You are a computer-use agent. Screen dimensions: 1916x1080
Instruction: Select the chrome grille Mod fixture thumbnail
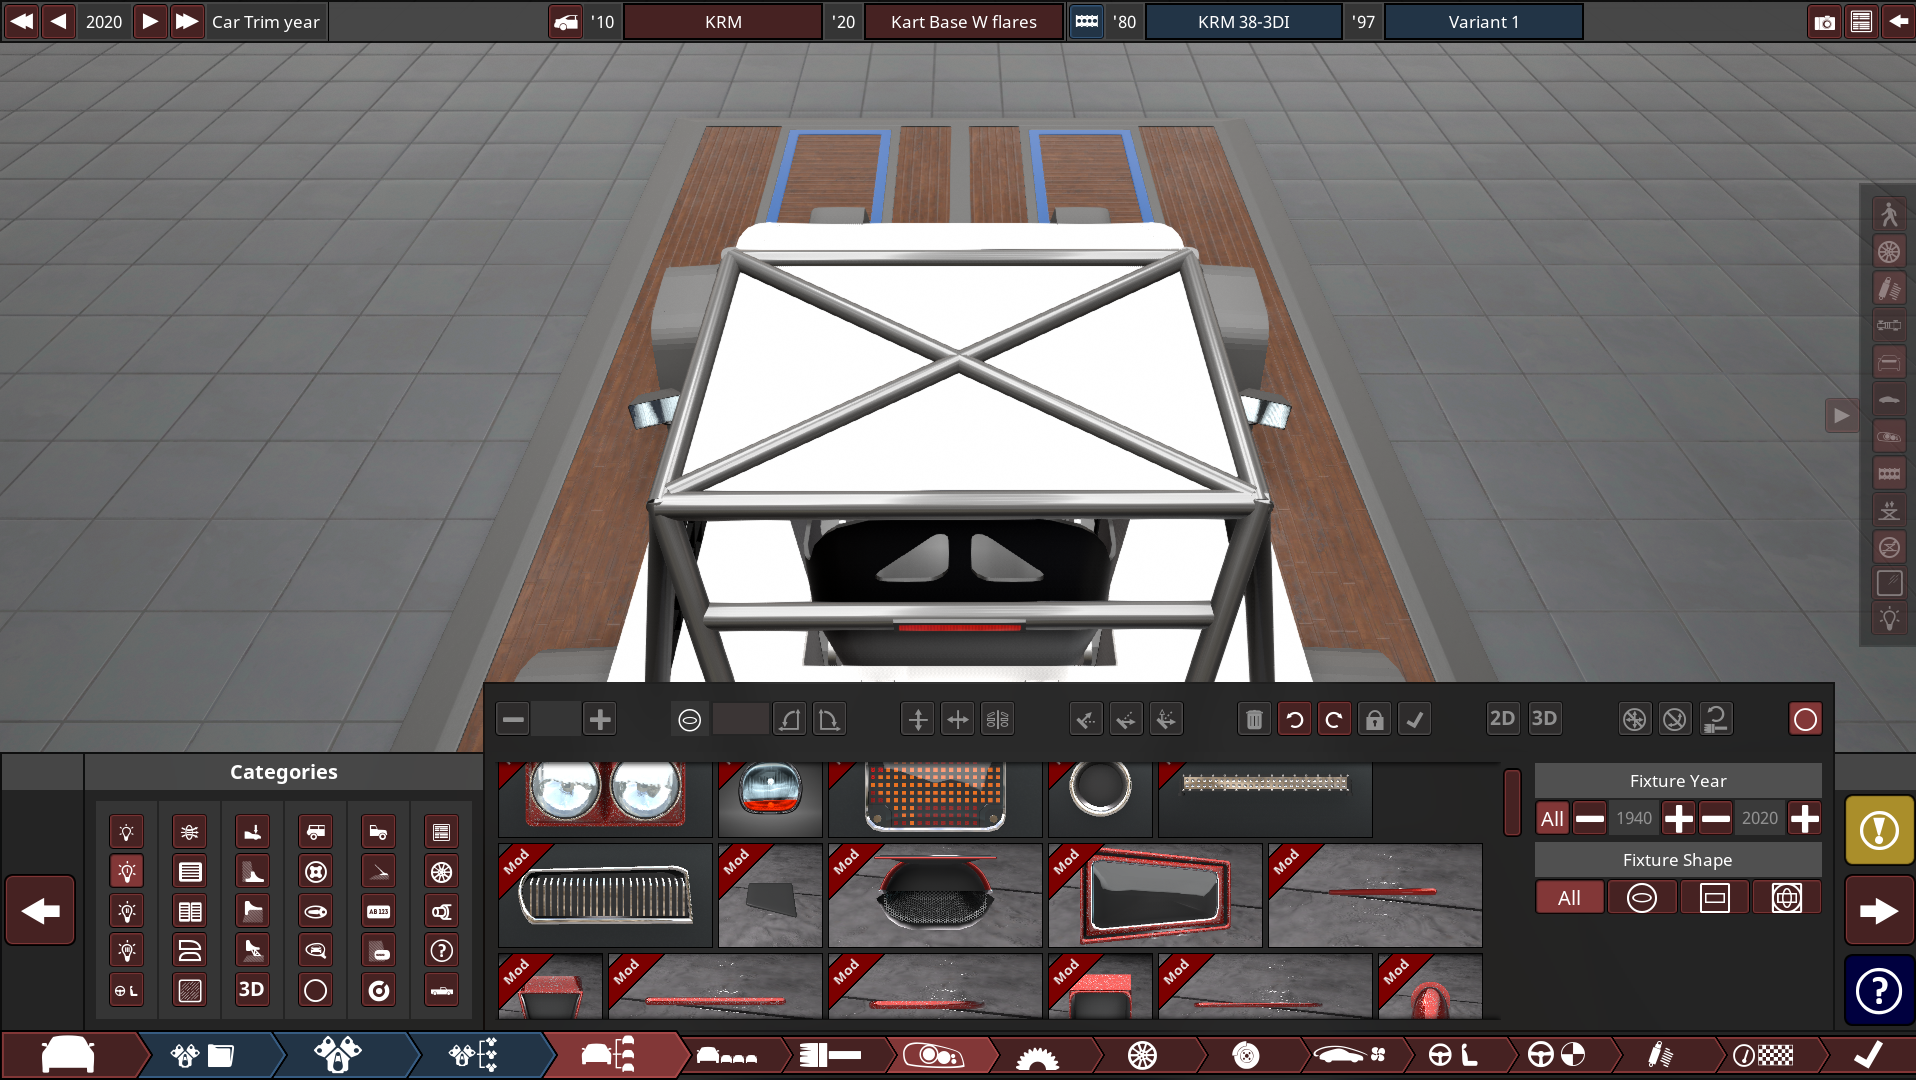[605, 895]
